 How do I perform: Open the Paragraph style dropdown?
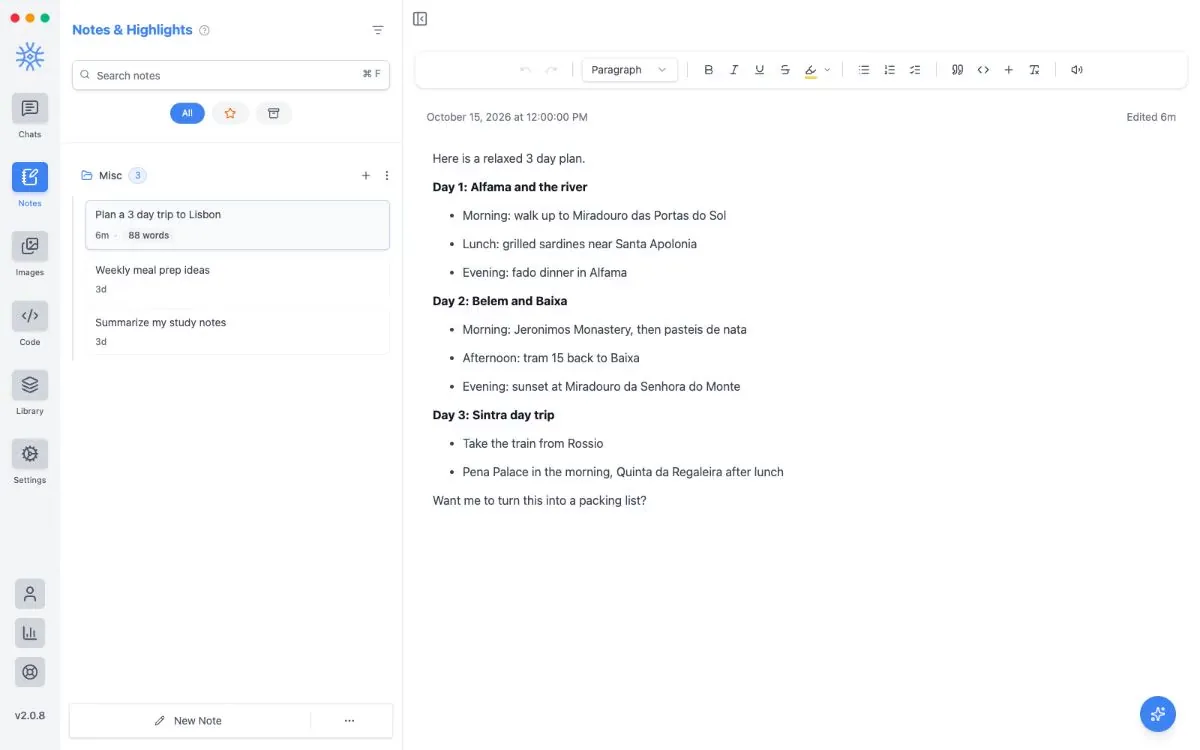(630, 70)
